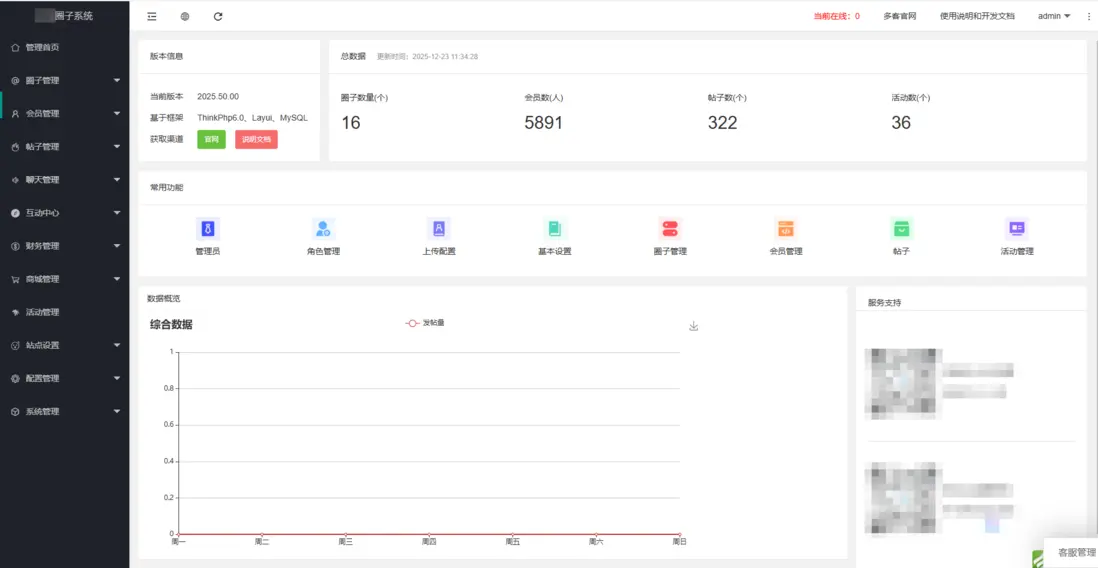The width and height of the screenshot is (1098, 568).
Task: Click the sidebar 站点设置 icon
Action: tap(15, 345)
